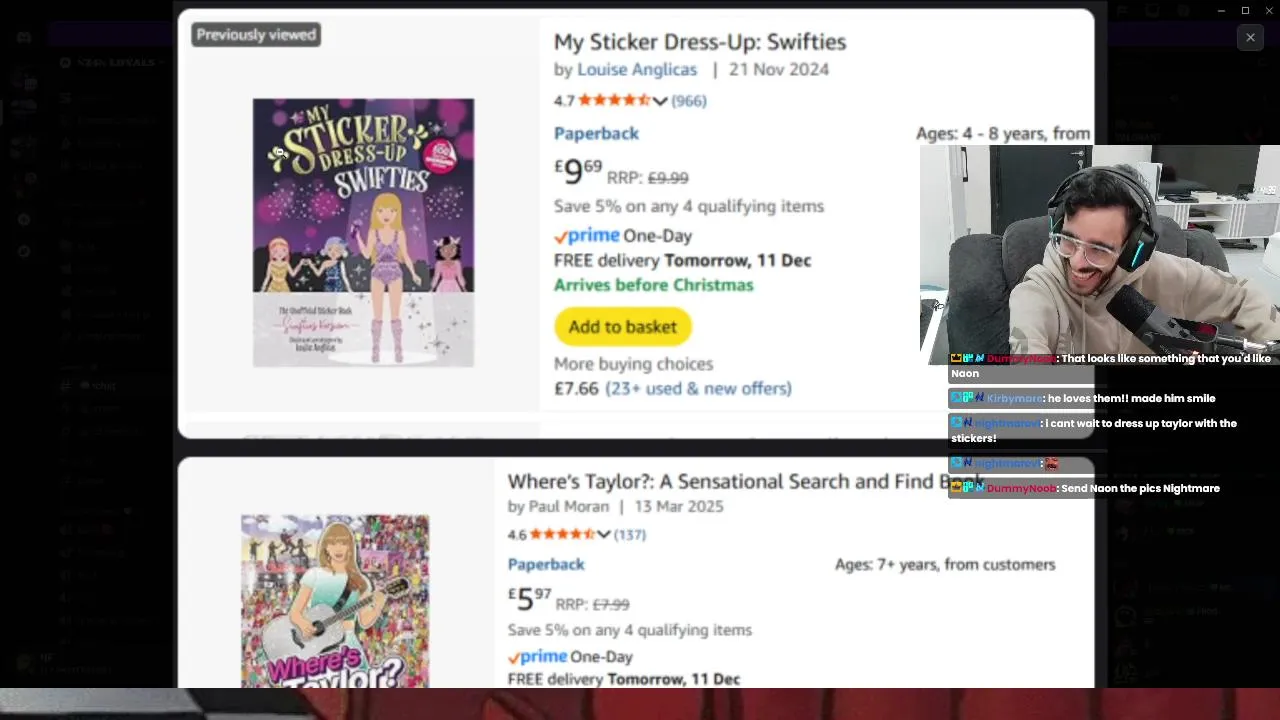Click the Swifties sticker book cover image
This screenshot has width=1280, height=720.
363,232
